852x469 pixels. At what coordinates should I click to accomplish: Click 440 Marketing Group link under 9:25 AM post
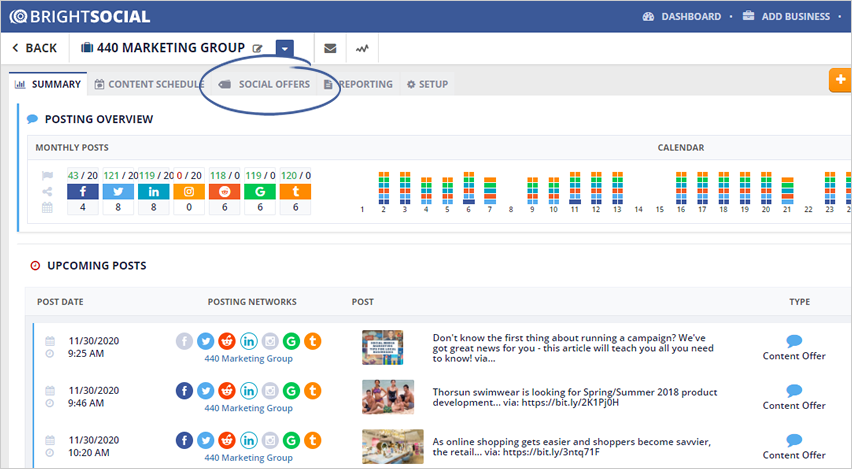point(248,358)
